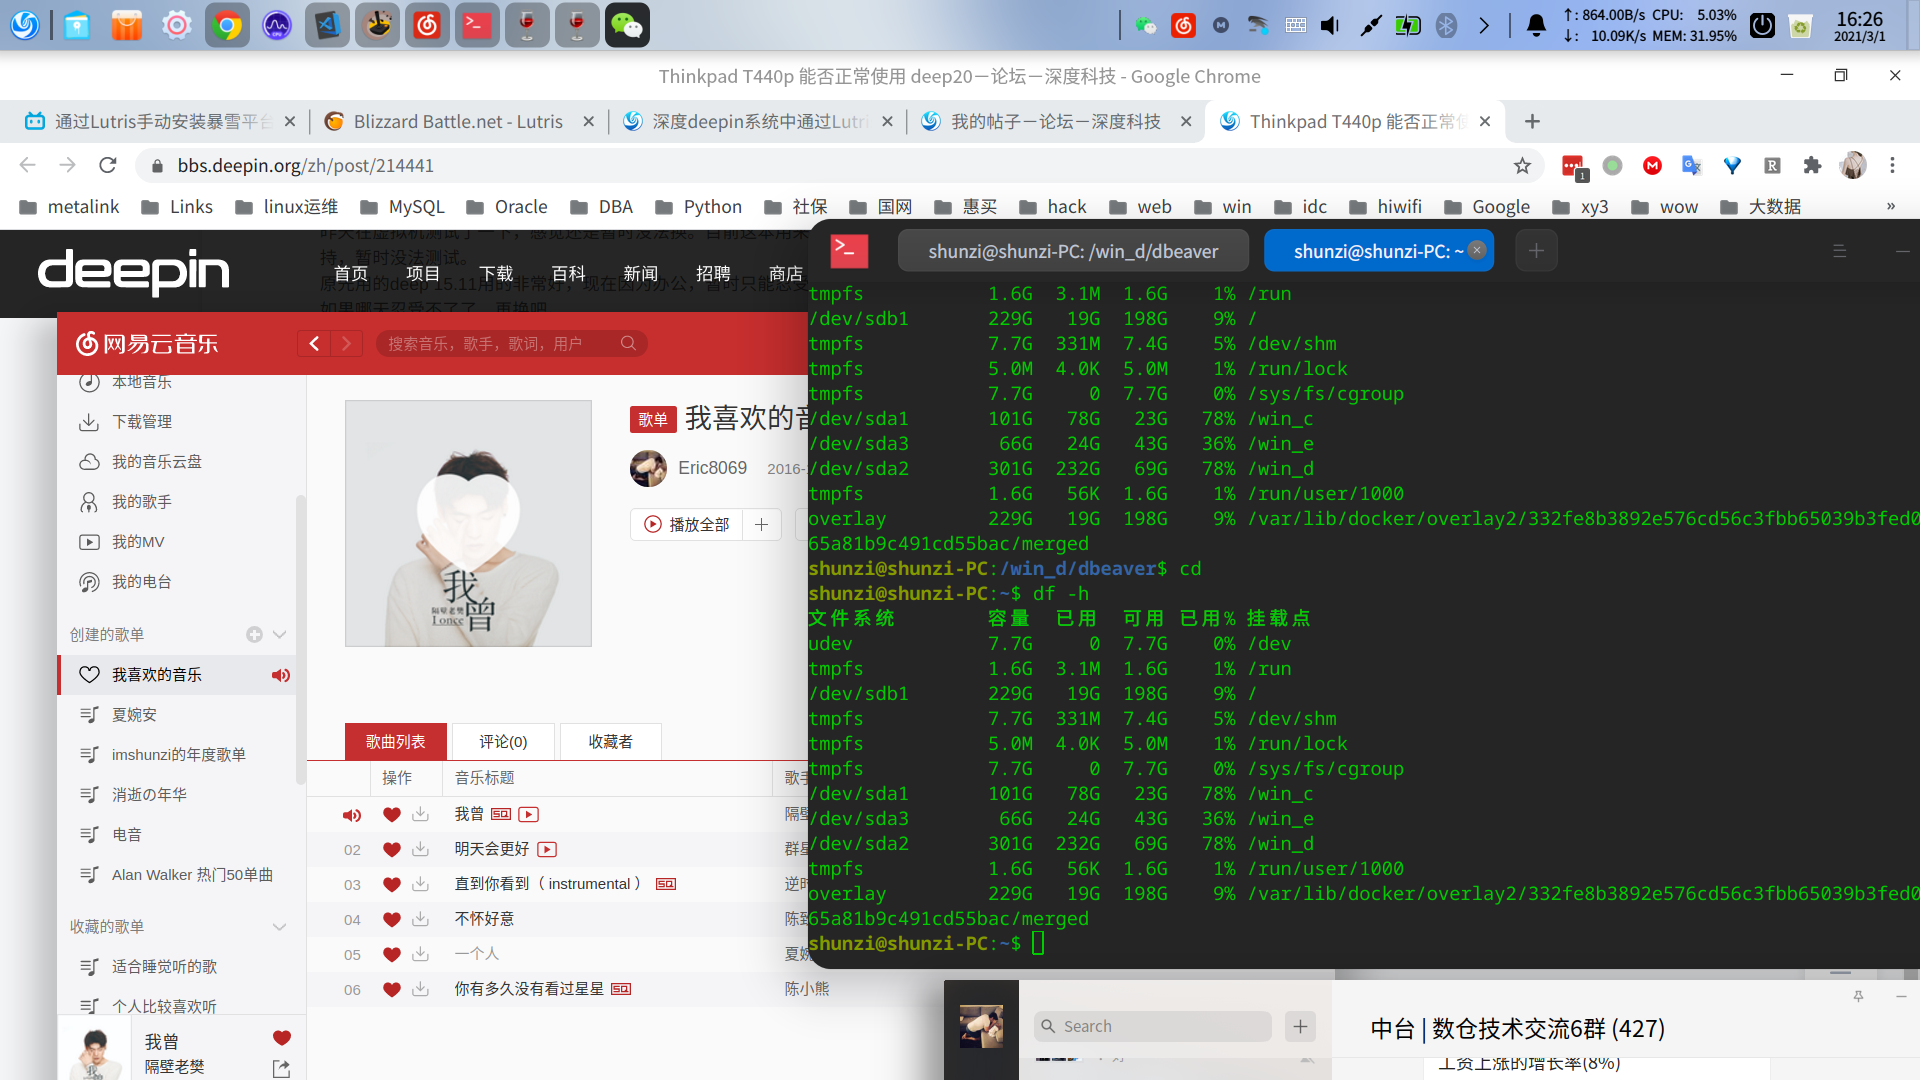Viewport: 1920px width, 1080px height.
Task: Open the terminal hamburger menu
Action: (x=1839, y=251)
